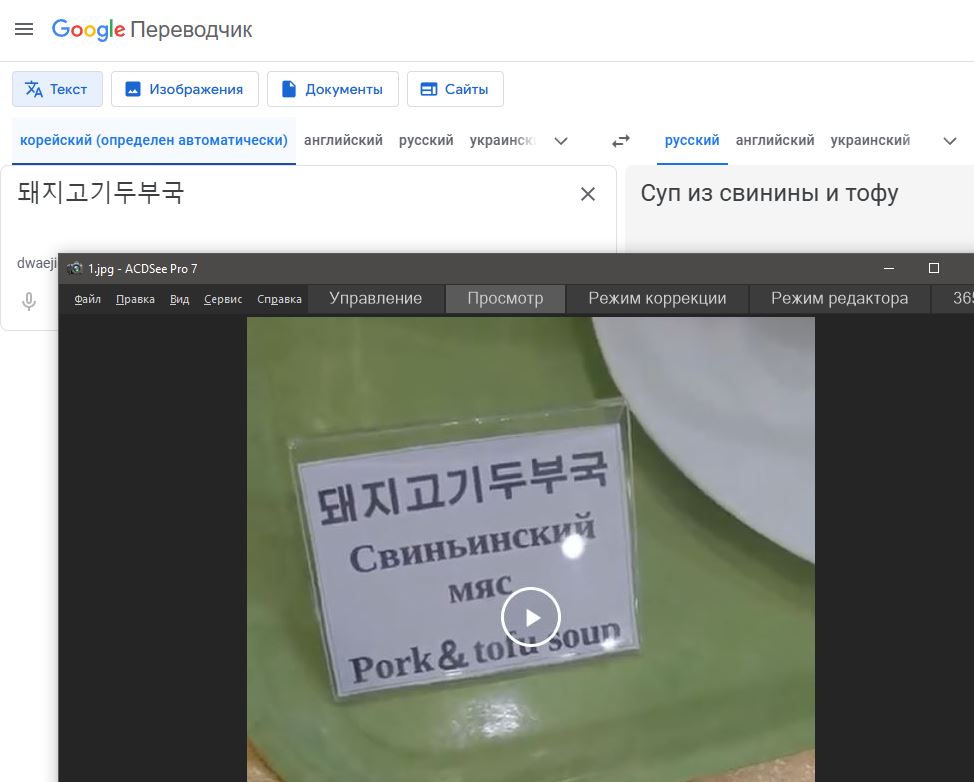Open the Справка menu in ACDSee
974x782 pixels.
(280, 299)
